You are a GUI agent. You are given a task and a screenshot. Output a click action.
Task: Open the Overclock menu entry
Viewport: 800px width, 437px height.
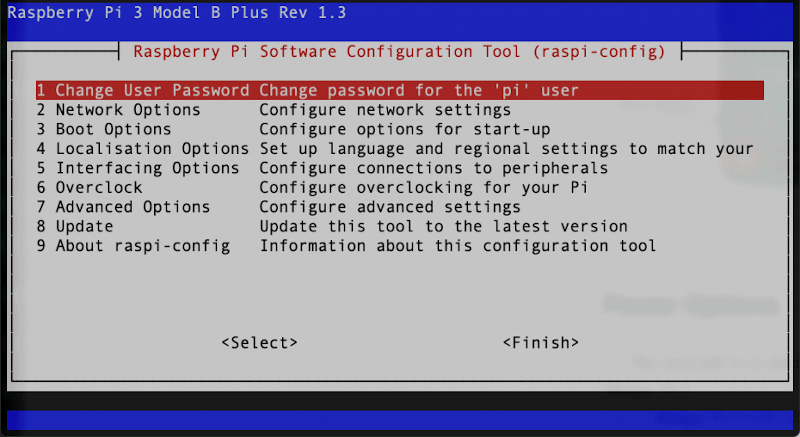point(399,187)
